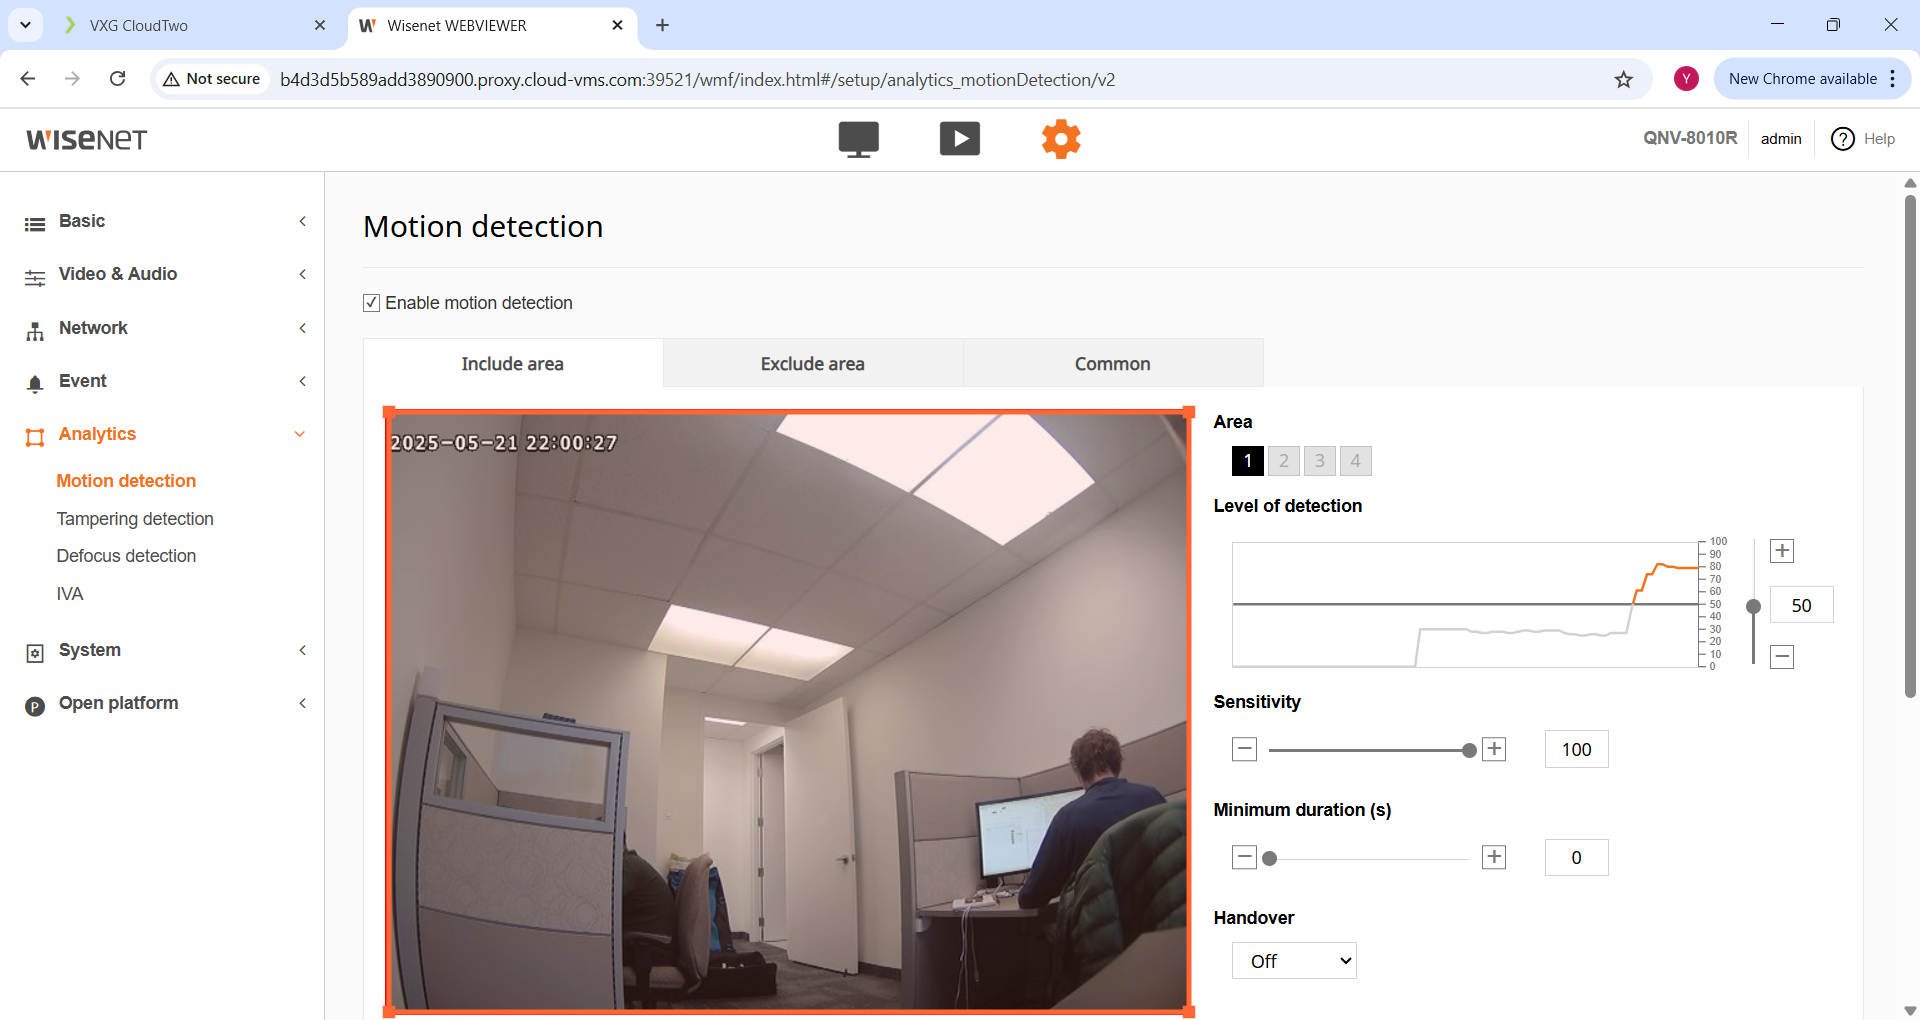Switch to the Exclude area tab
1920x1020 pixels.
812,364
